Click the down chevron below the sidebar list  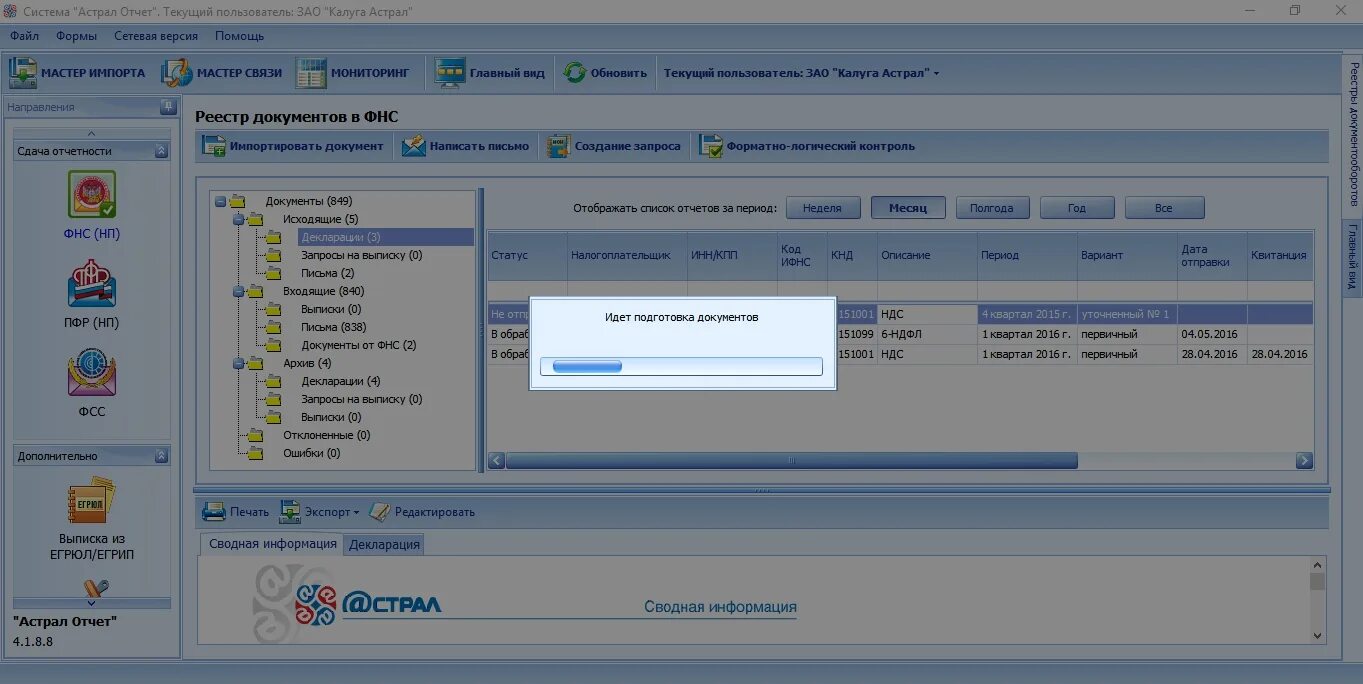click(x=91, y=602)
